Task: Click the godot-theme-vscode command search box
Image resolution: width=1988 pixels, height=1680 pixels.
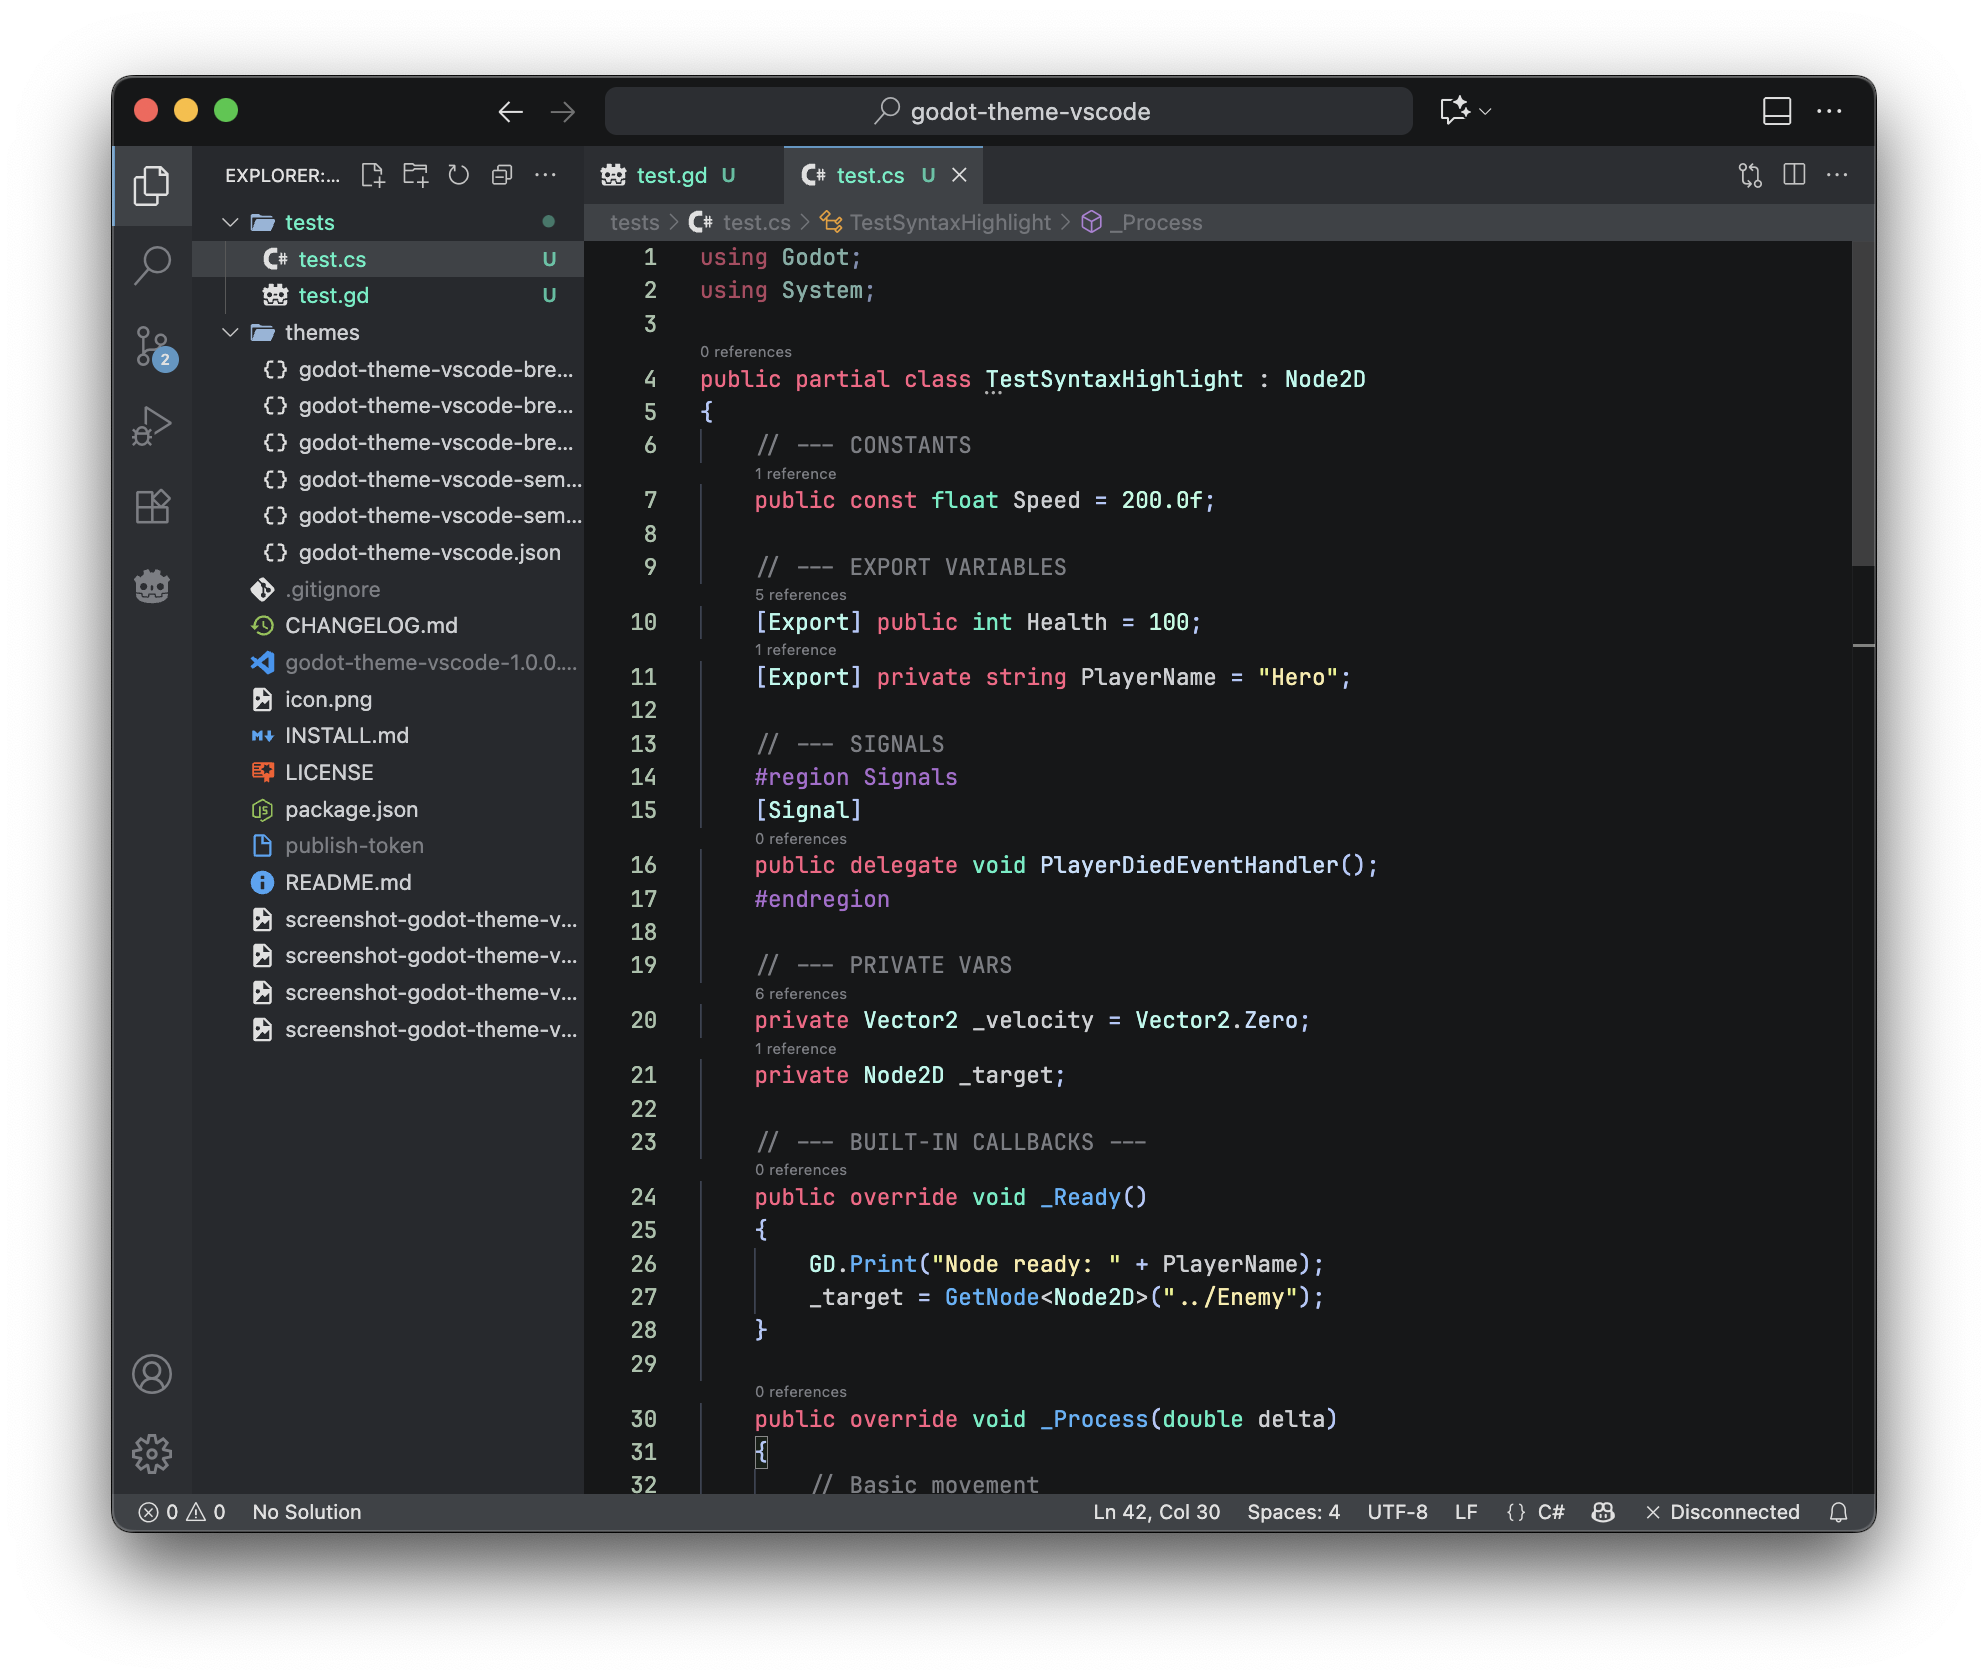Action: [1008, 111]
